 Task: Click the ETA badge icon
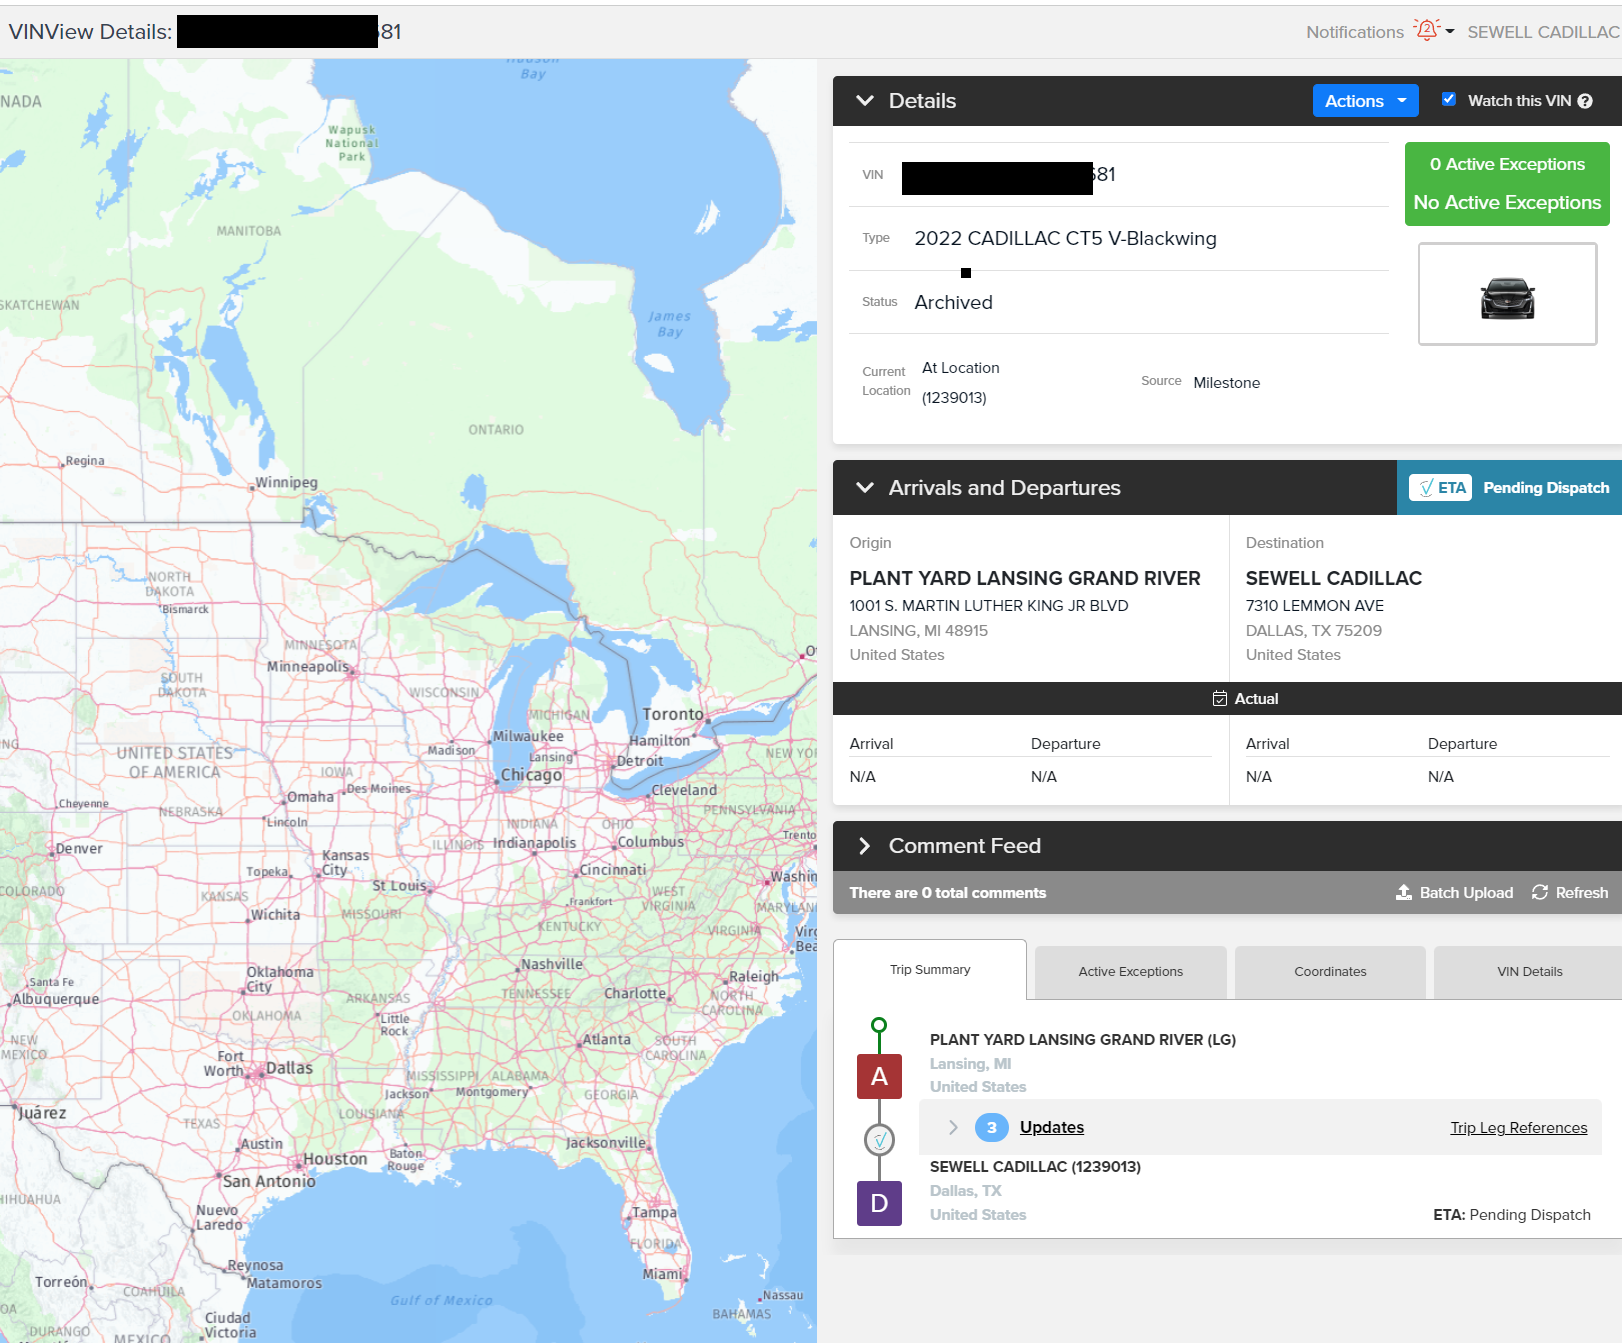1440,488
